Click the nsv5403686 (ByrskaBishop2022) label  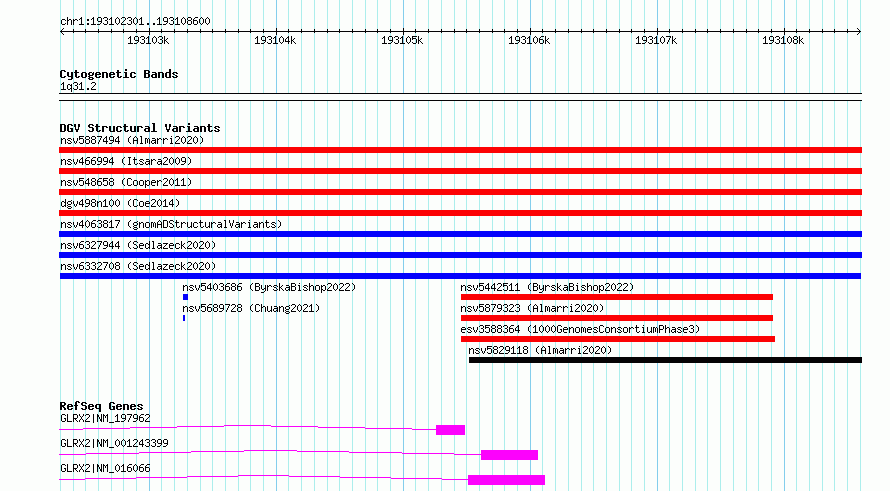coord(269,287)
